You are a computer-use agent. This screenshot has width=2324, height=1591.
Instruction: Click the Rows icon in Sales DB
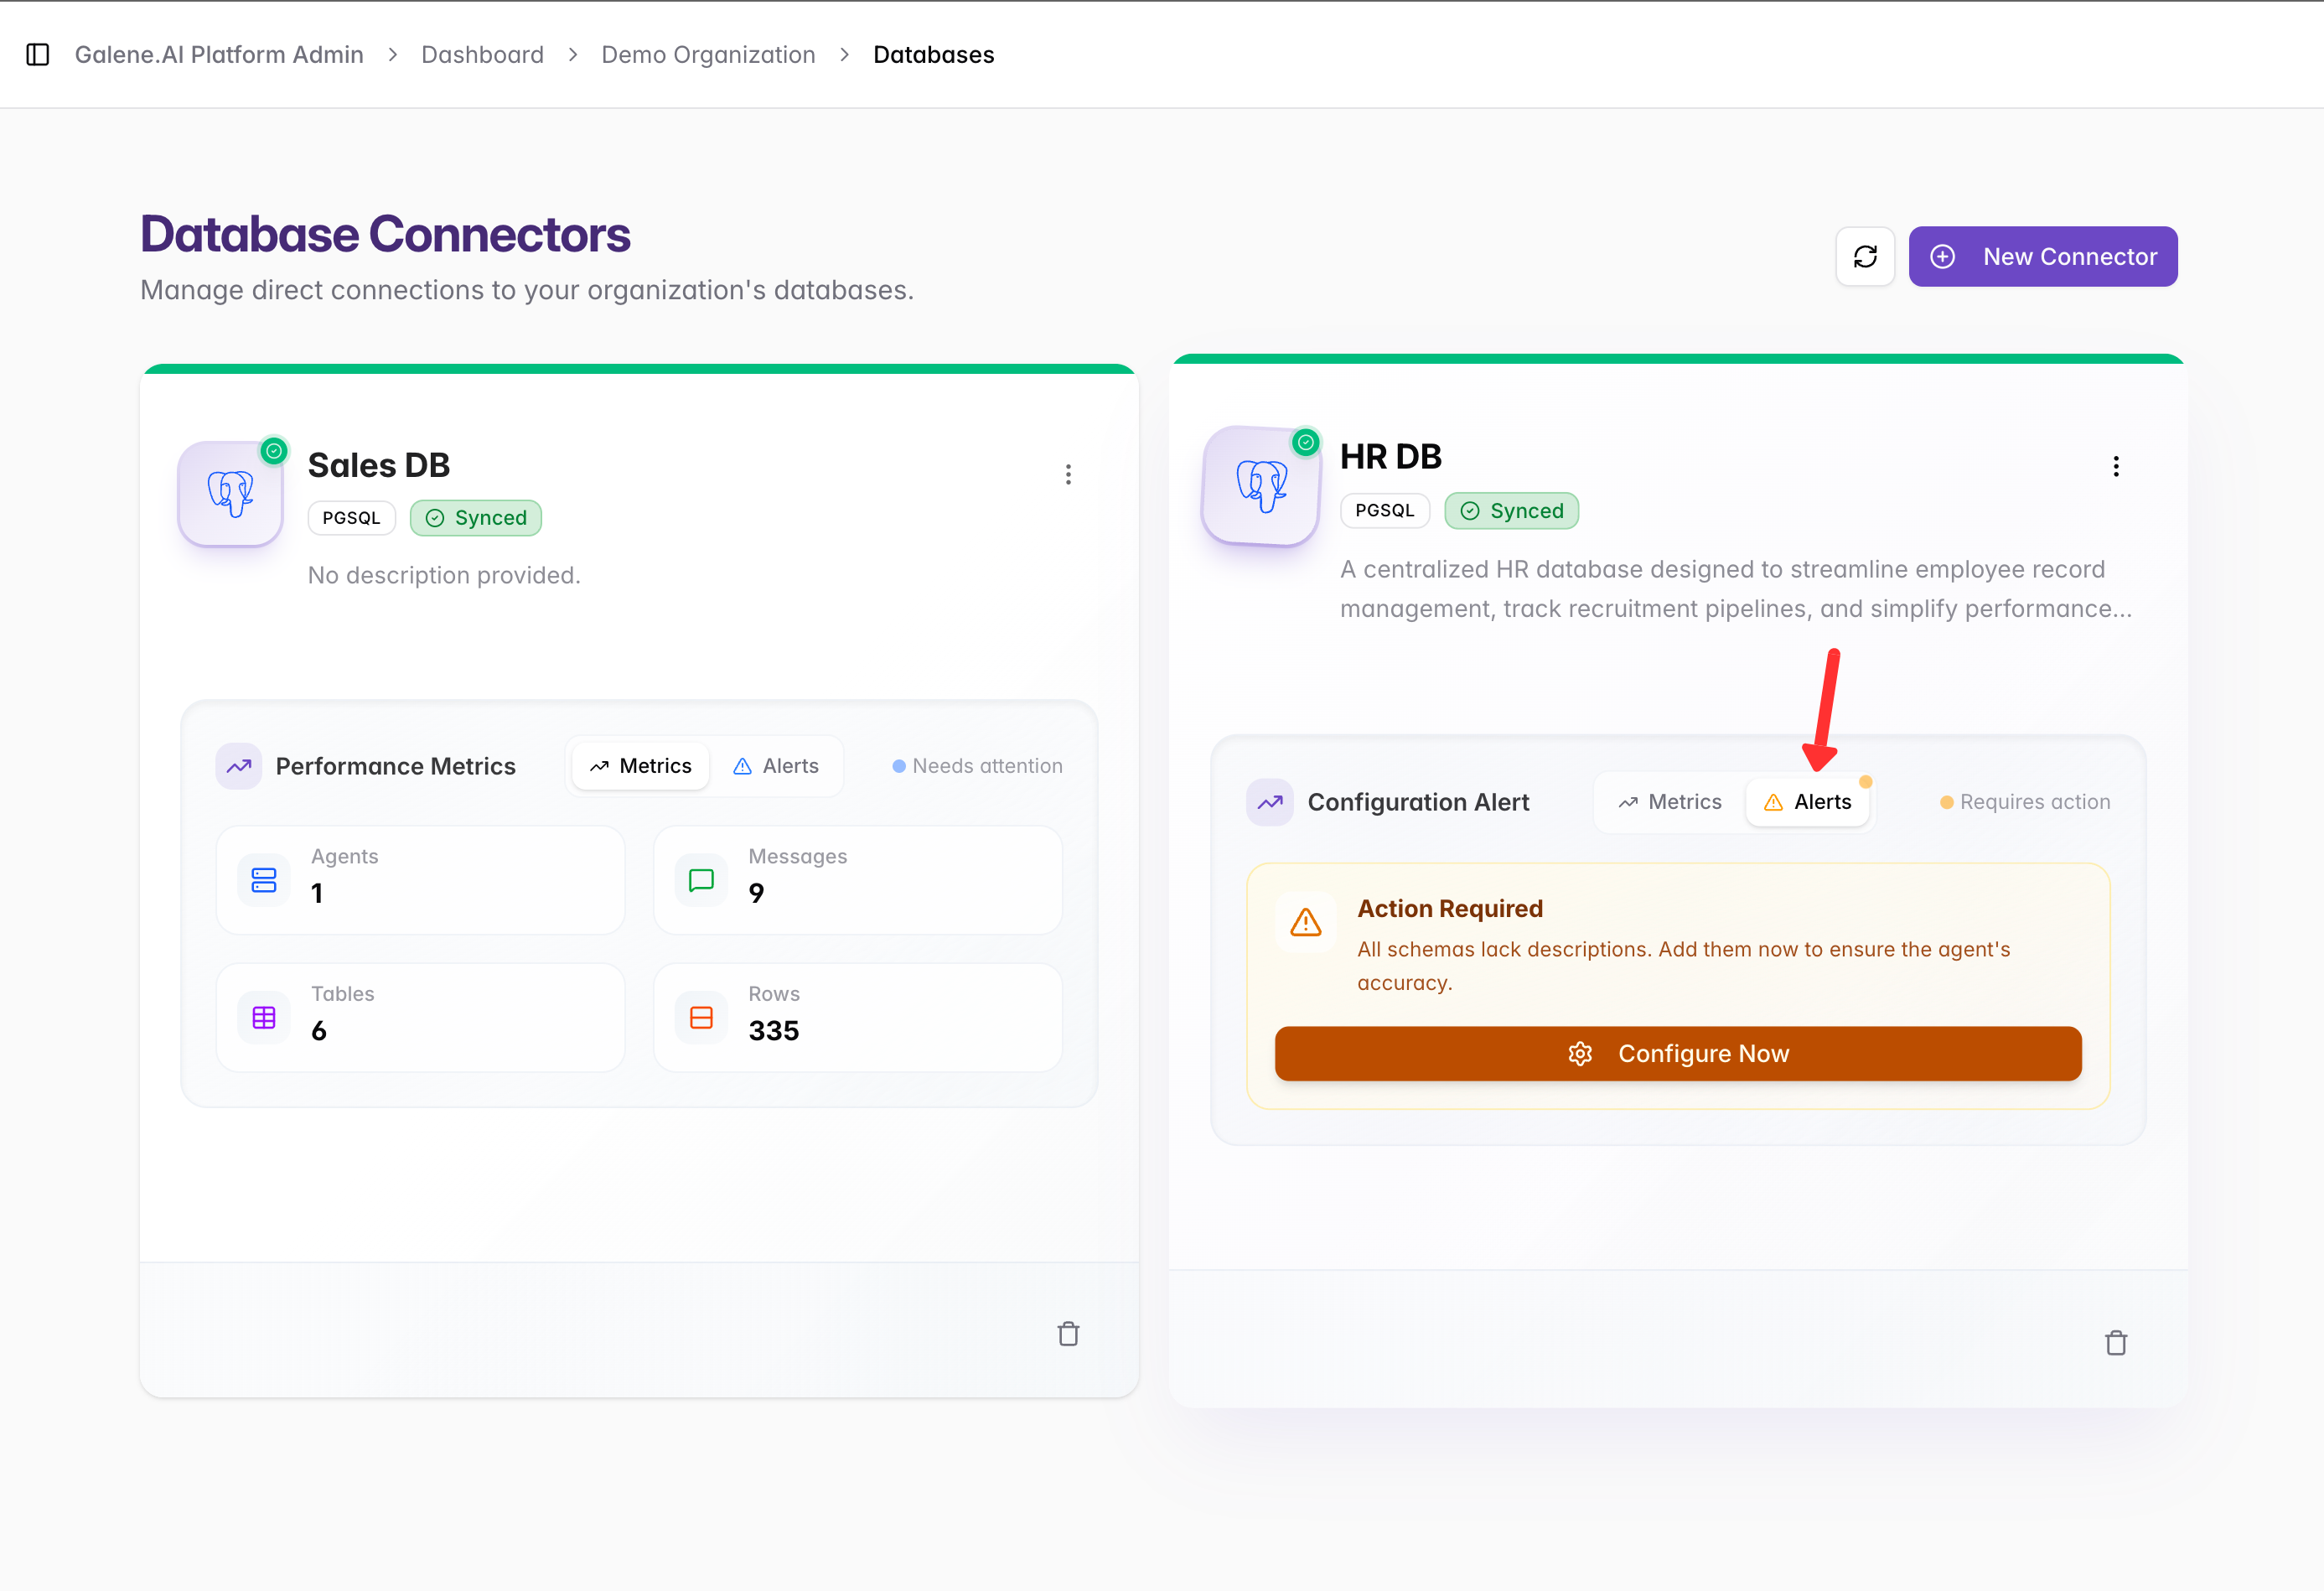pyautogui.click(x=702, y=1018)
